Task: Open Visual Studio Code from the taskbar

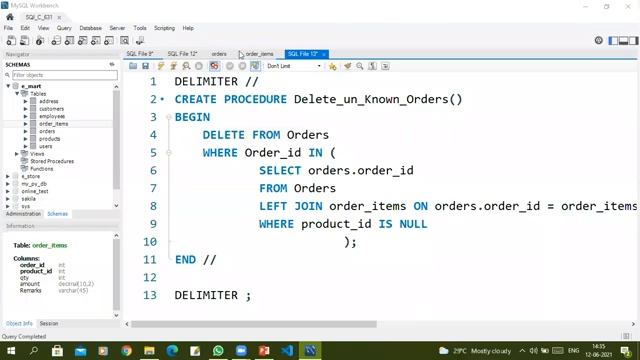Action: pos(287,351)
